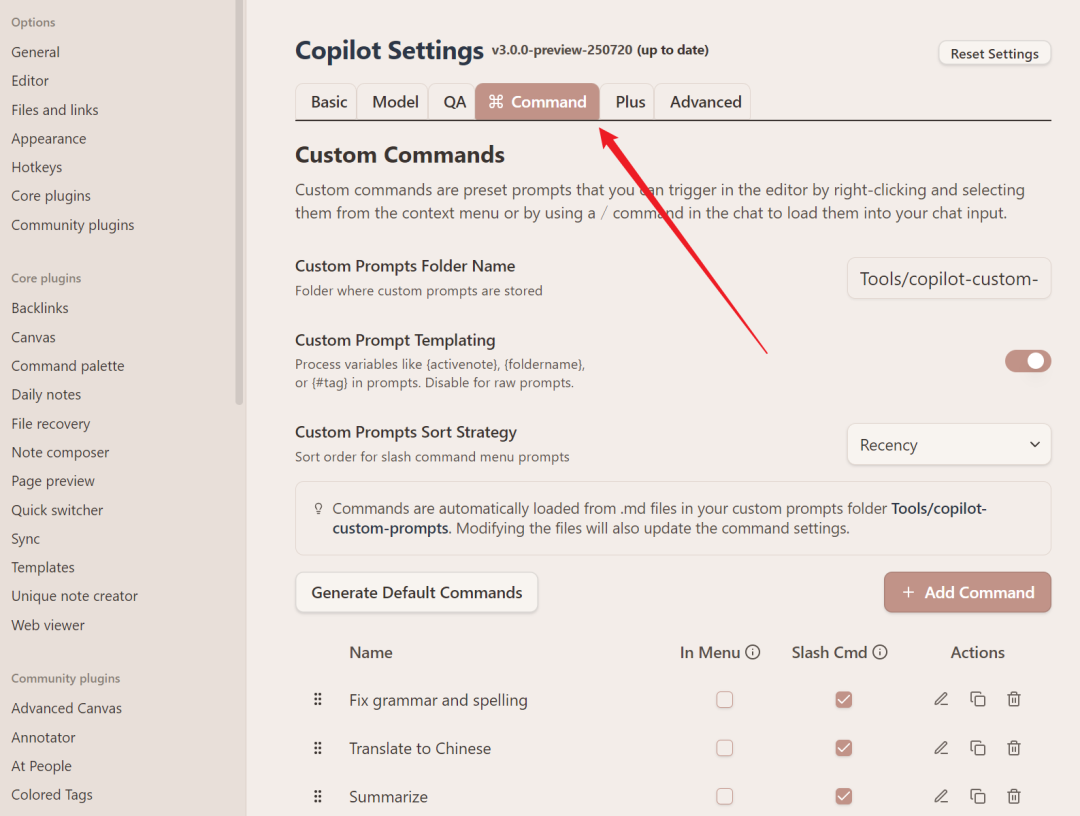The image size is (1080, 816).
Task: Switch to the Model tab
Action: tap(395, 102)
